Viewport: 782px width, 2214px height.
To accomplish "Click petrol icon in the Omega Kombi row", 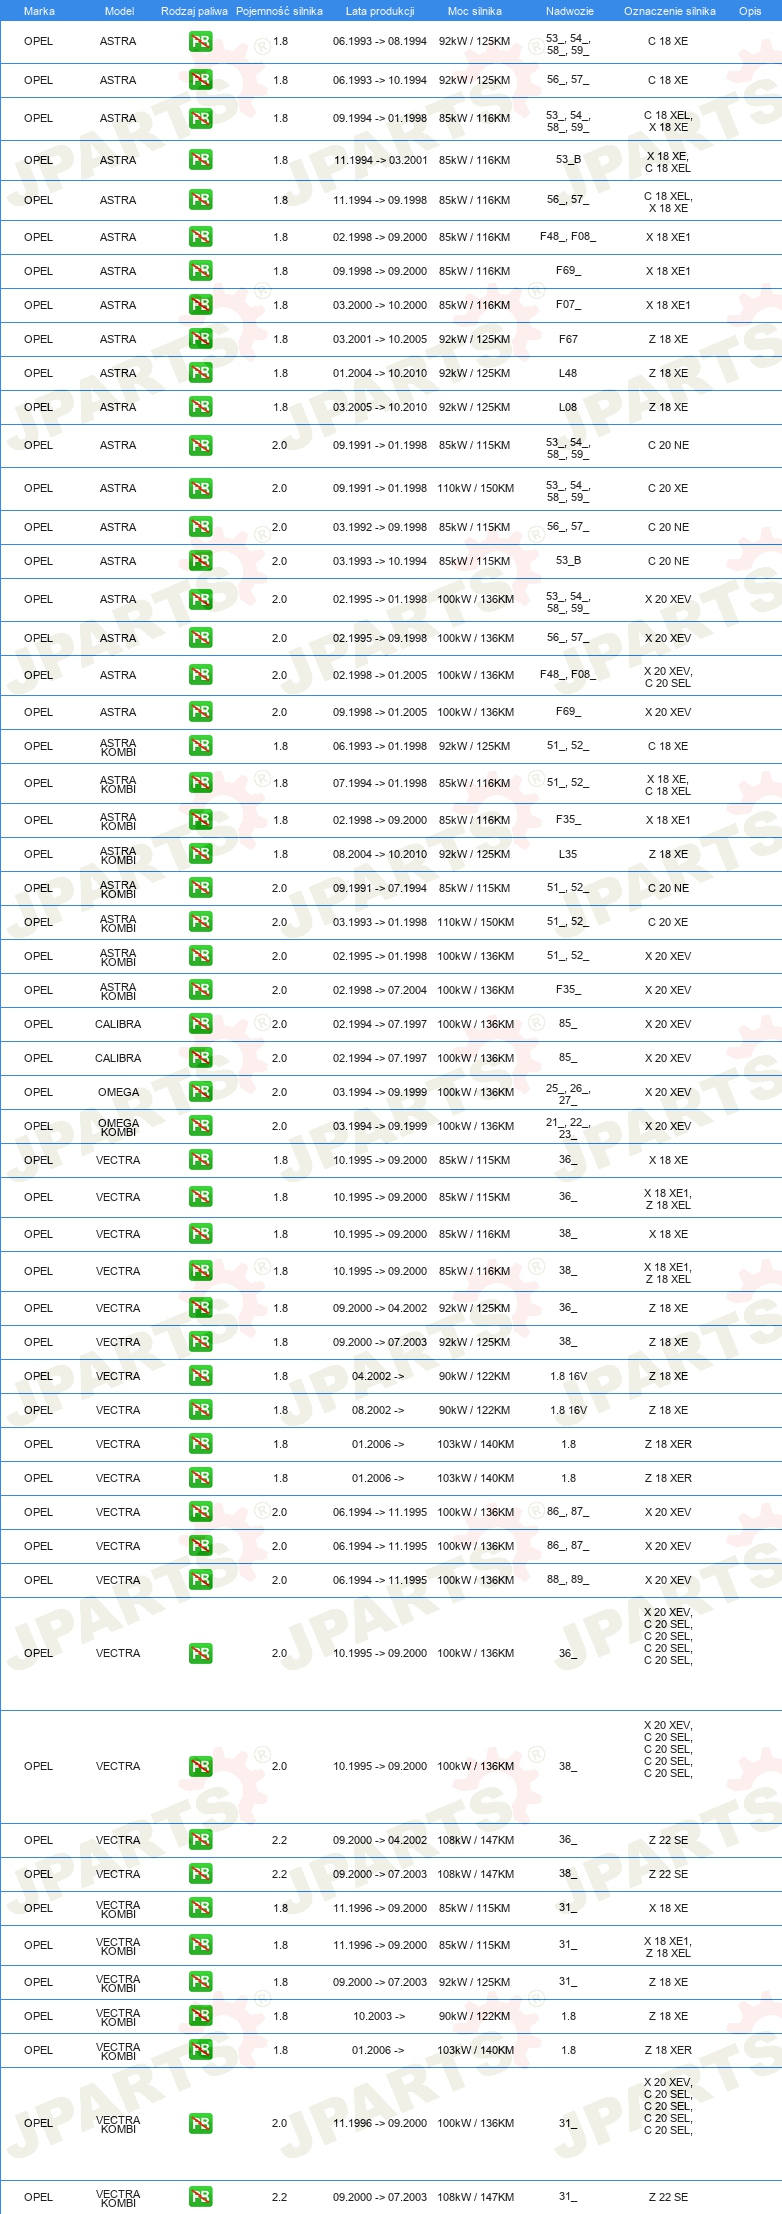I will click(x=200, y=1126).
